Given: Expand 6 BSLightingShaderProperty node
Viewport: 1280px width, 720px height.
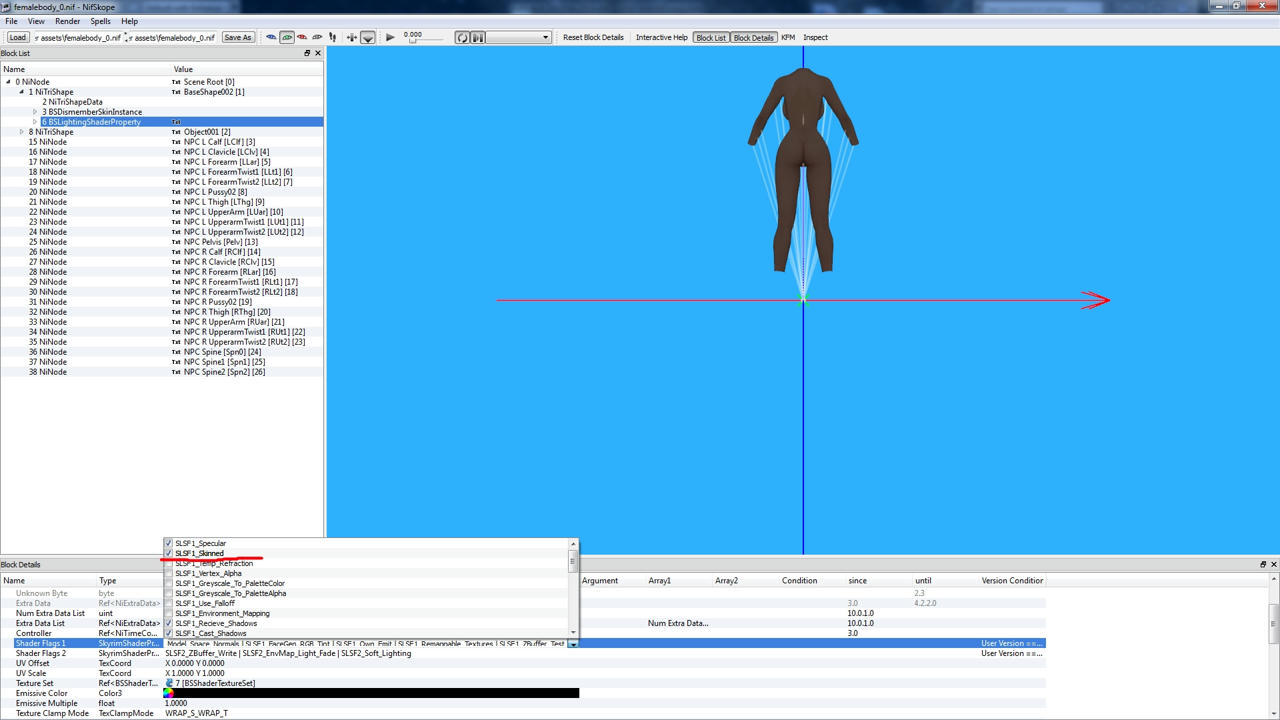Looking at the screenshot, I should tap(35, 122).
